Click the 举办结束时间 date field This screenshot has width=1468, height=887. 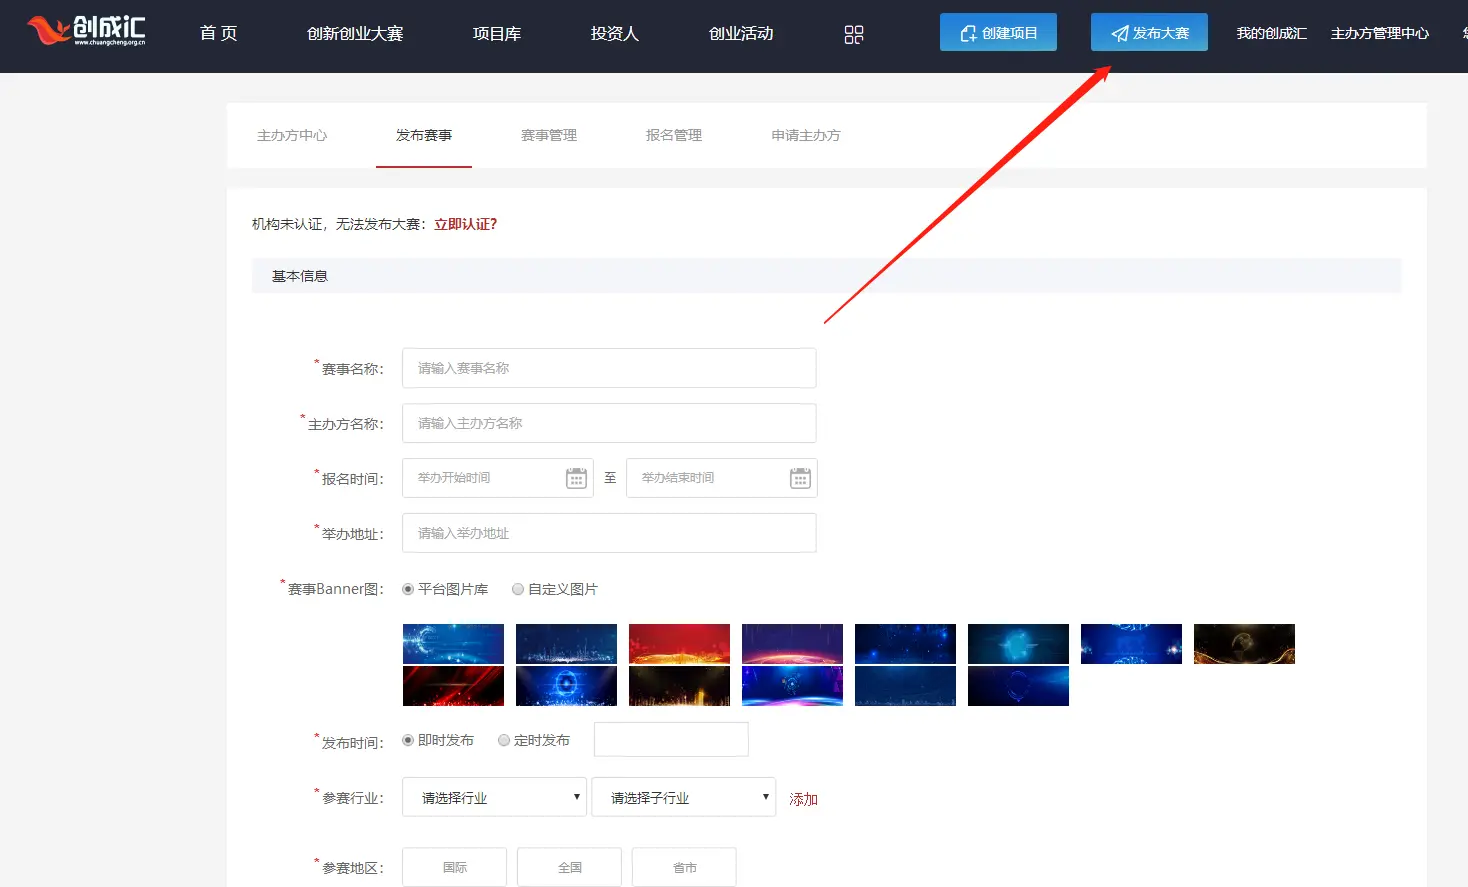click(722, 478)
